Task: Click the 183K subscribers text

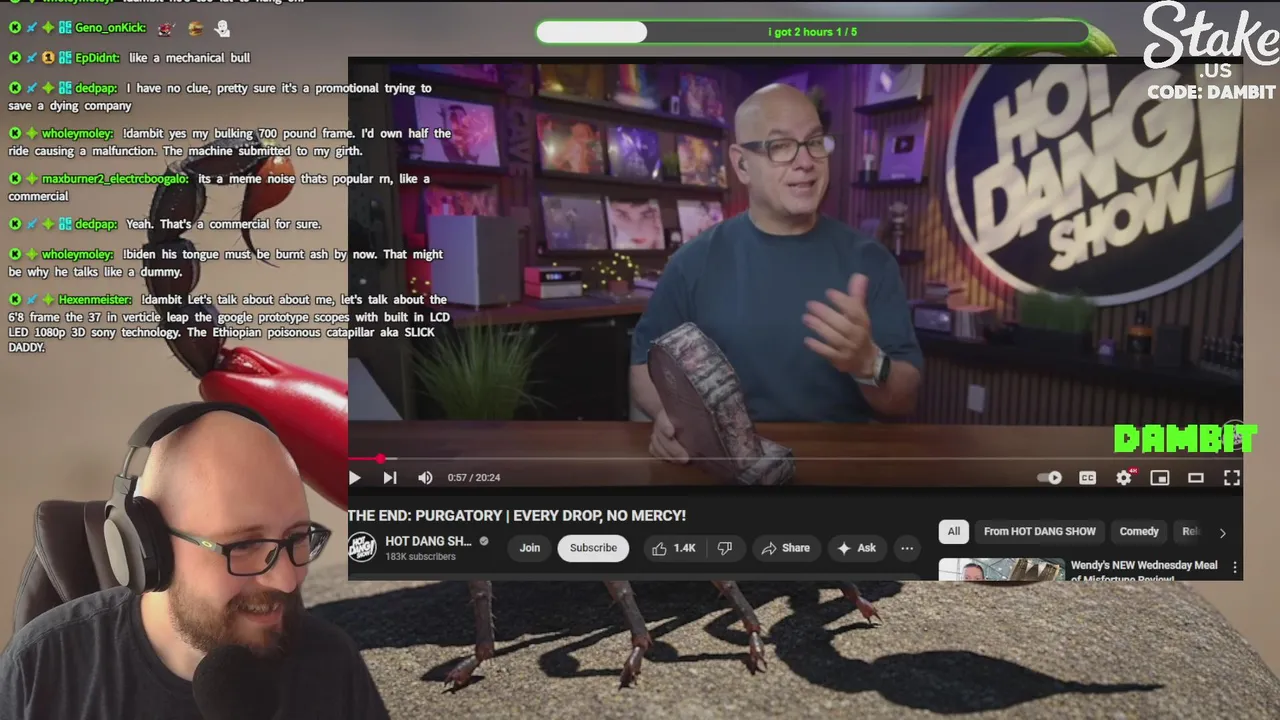Action: [x=420, y=557]
